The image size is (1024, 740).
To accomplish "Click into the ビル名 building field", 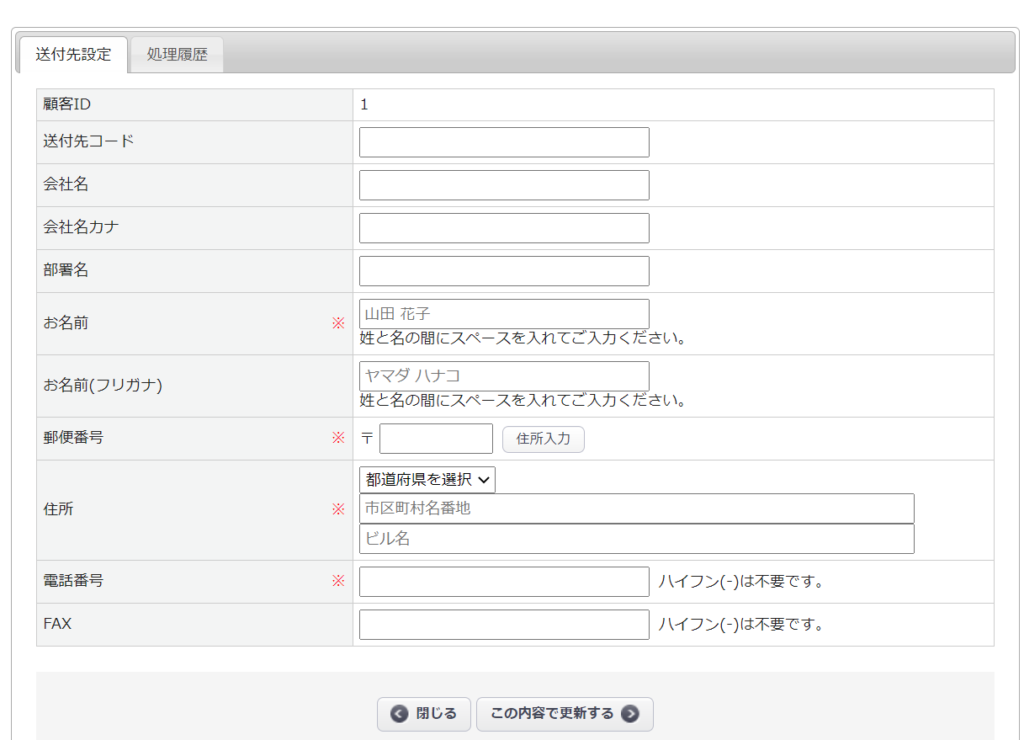I will tap(636, 539).
